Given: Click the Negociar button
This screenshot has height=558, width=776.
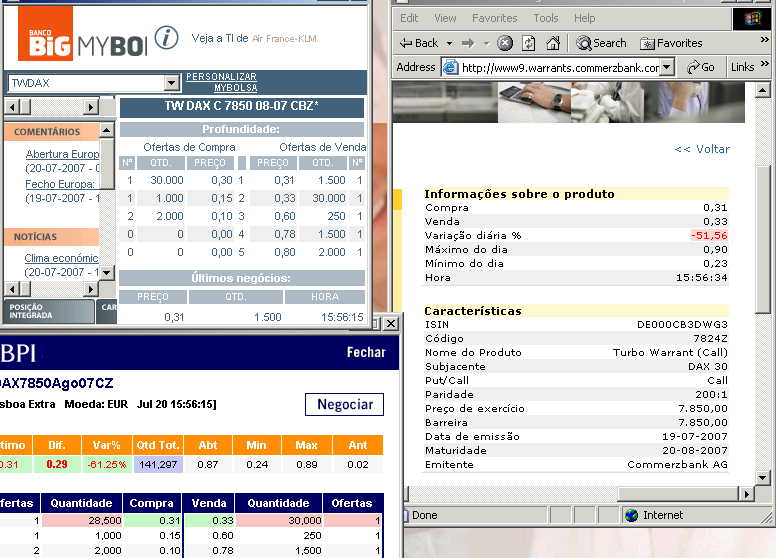Looking at the screenshot, I should [344, 404].
